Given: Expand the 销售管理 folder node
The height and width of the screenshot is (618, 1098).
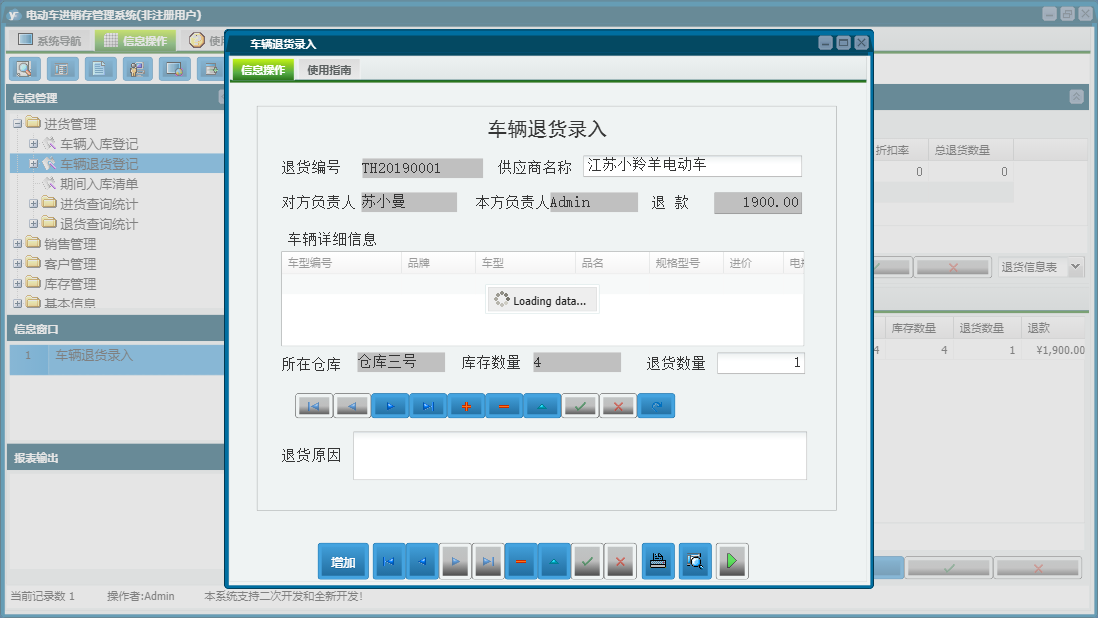Looking at the screenshot, I should [x=18, y=244].
